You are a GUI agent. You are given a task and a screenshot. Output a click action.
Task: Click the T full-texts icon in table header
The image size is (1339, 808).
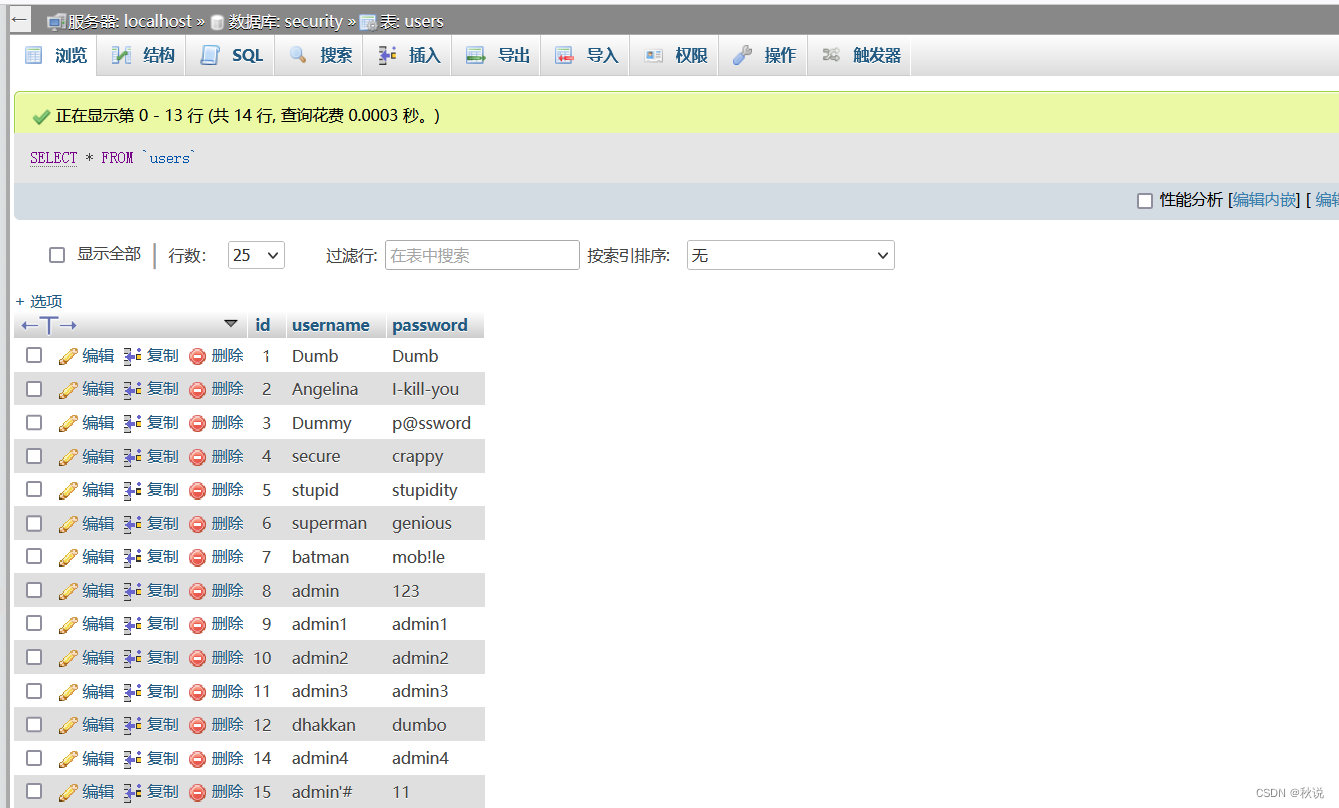point(49,325)
